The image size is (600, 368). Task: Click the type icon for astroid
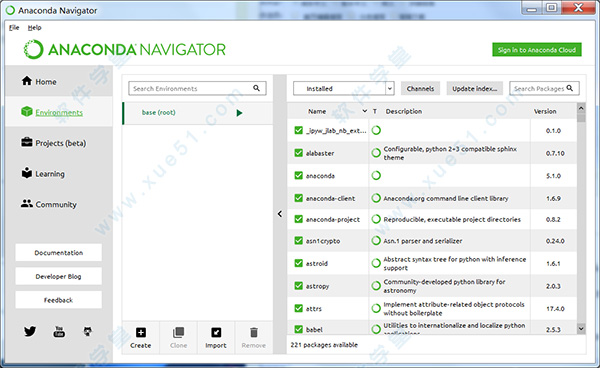pyautogui.click(x=376, y=263)
